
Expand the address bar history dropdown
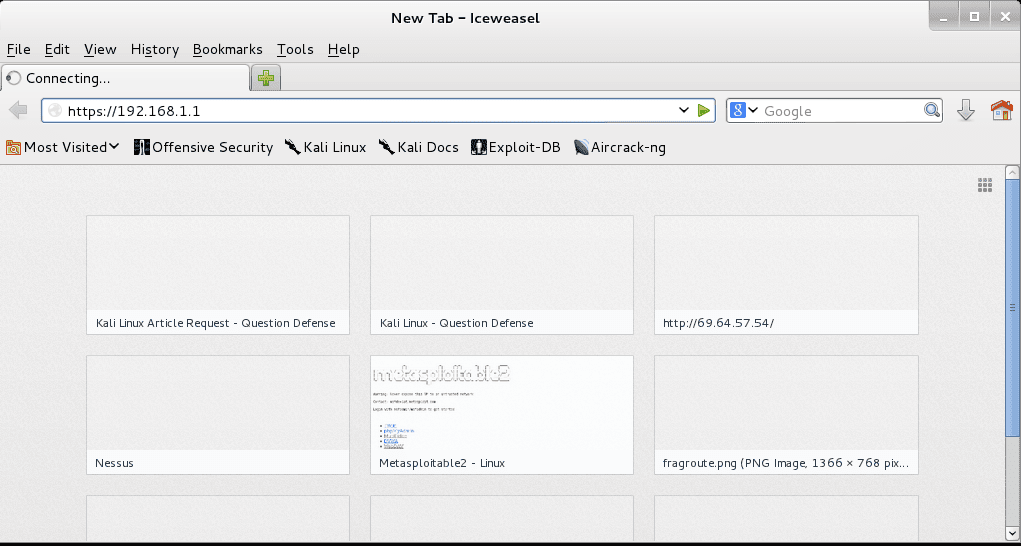pyautogui.click(x=684, y=111)
